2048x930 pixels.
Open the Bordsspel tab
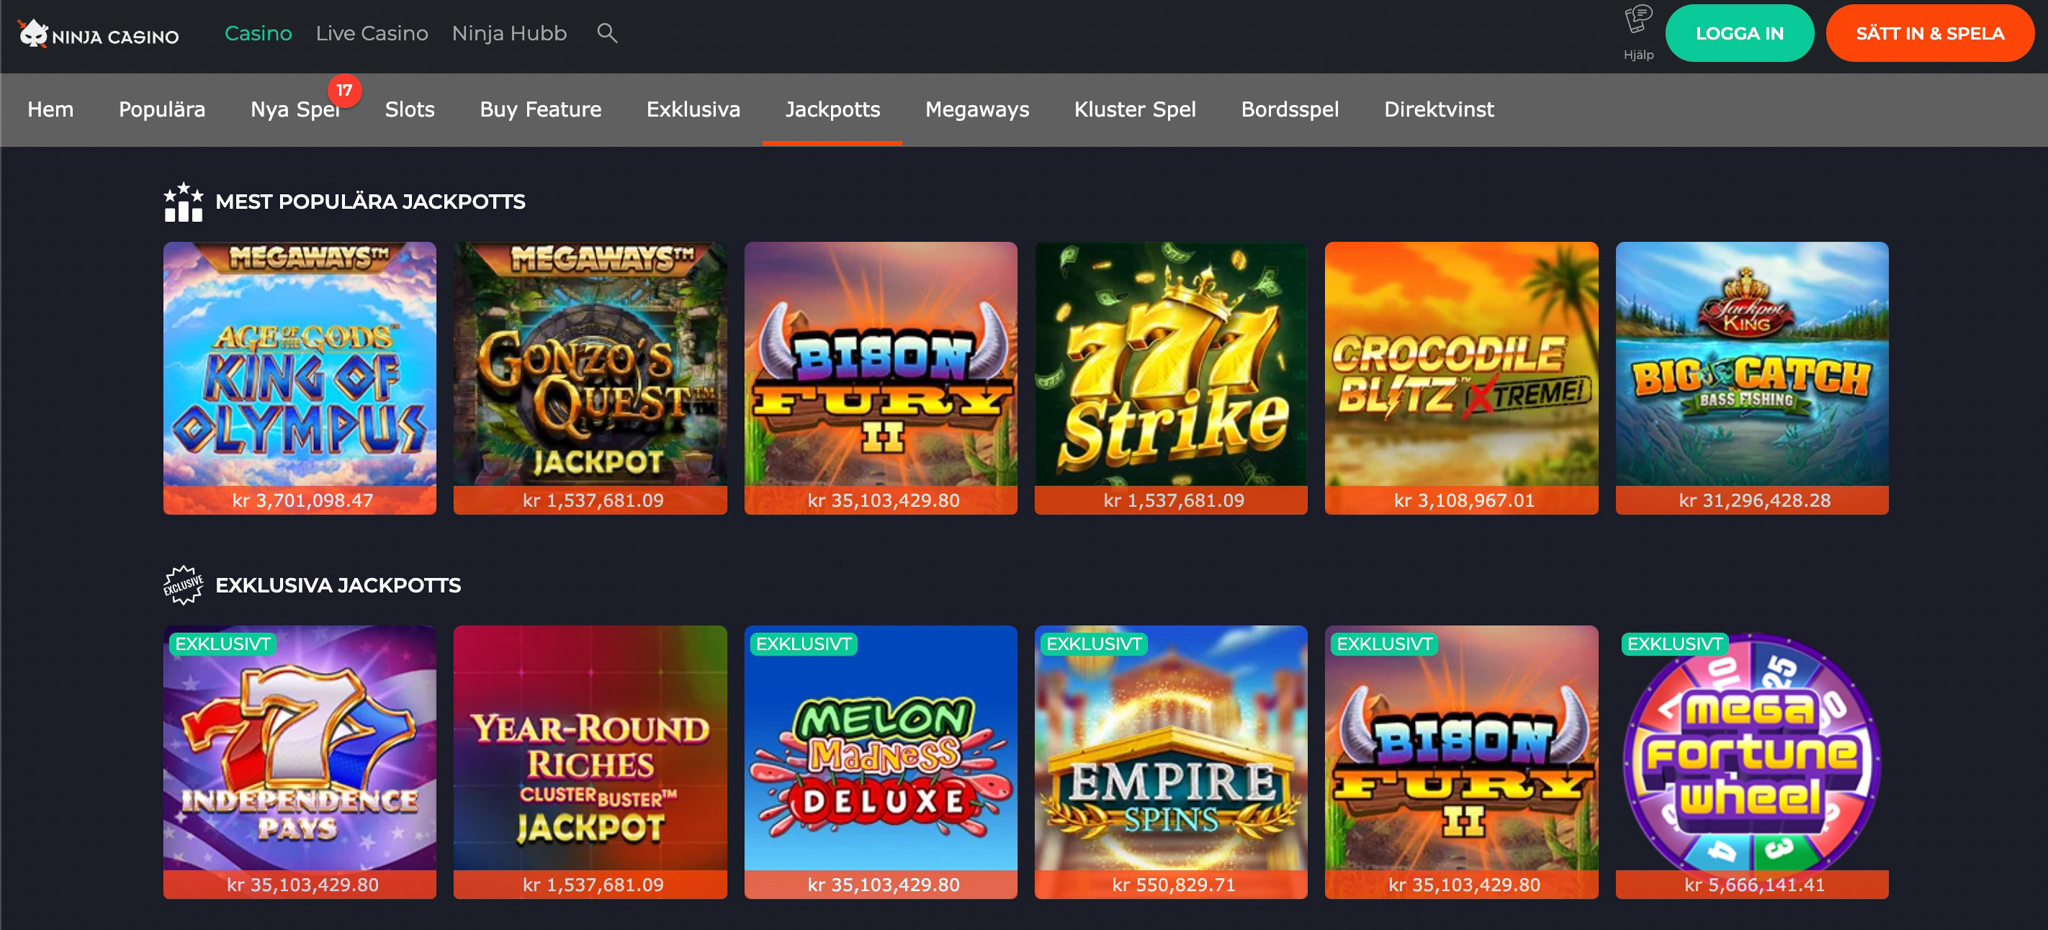1290,109
